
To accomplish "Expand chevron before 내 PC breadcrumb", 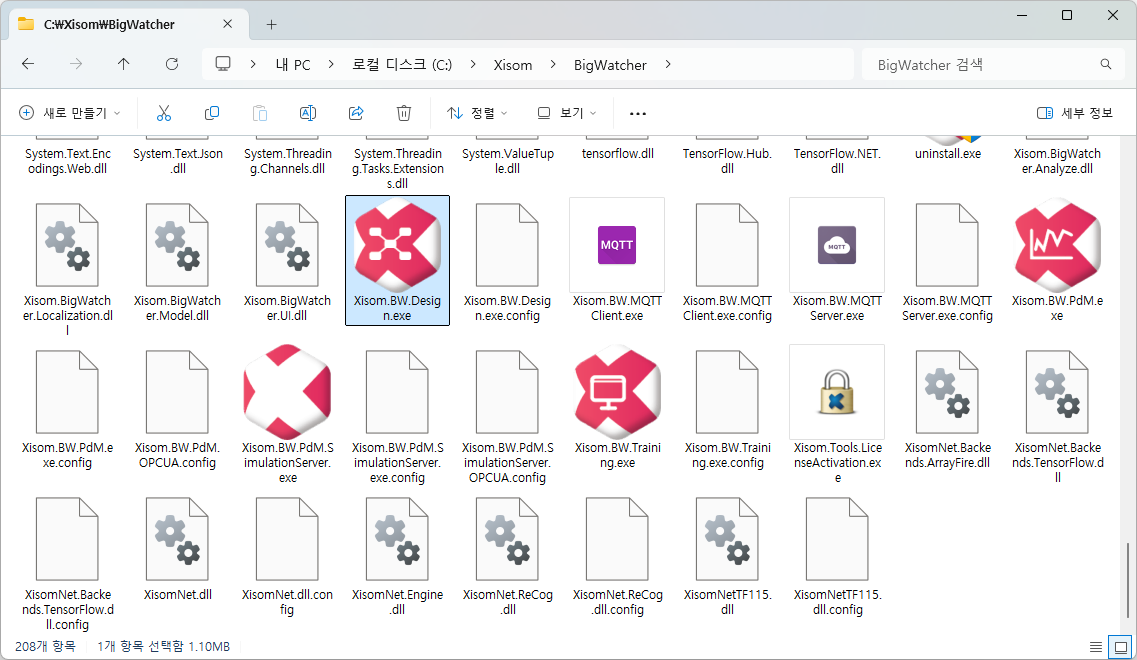I will [253, 65].
